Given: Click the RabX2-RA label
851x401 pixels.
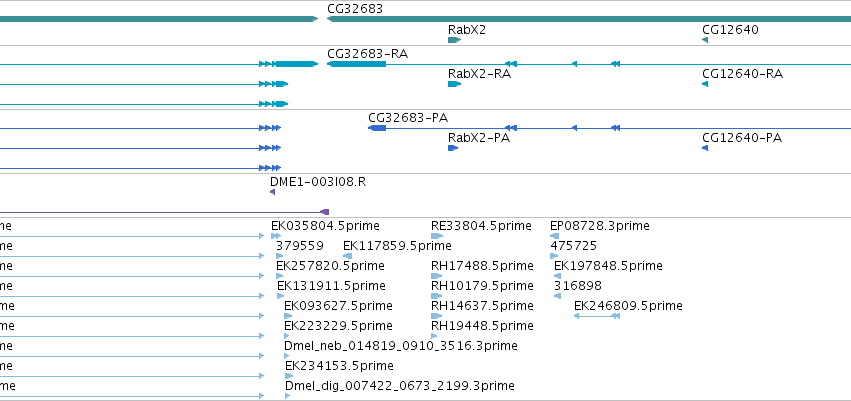Looking at the screenshot, I should pyautogui.click(x=479, y=74).
